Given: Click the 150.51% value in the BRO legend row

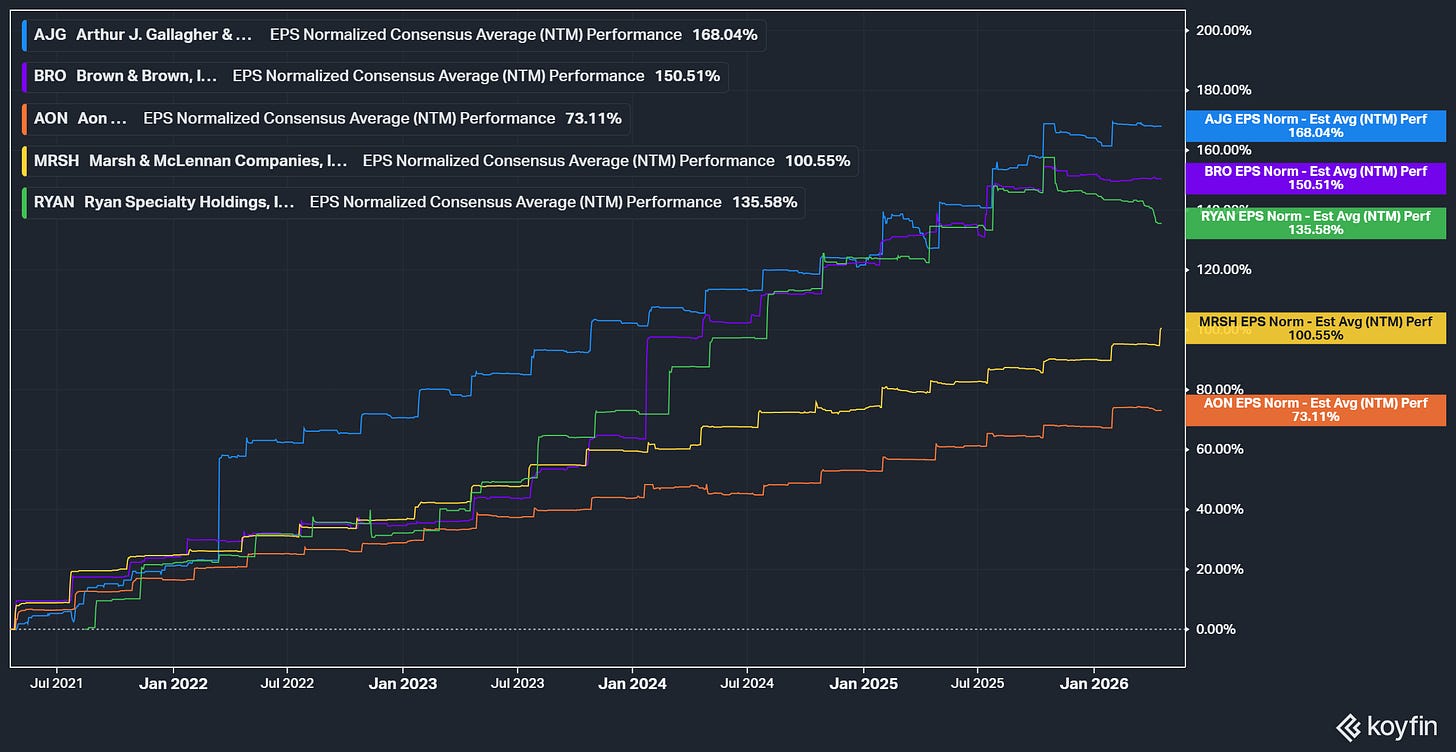Looking at the screenshot, I should (687, 76).
